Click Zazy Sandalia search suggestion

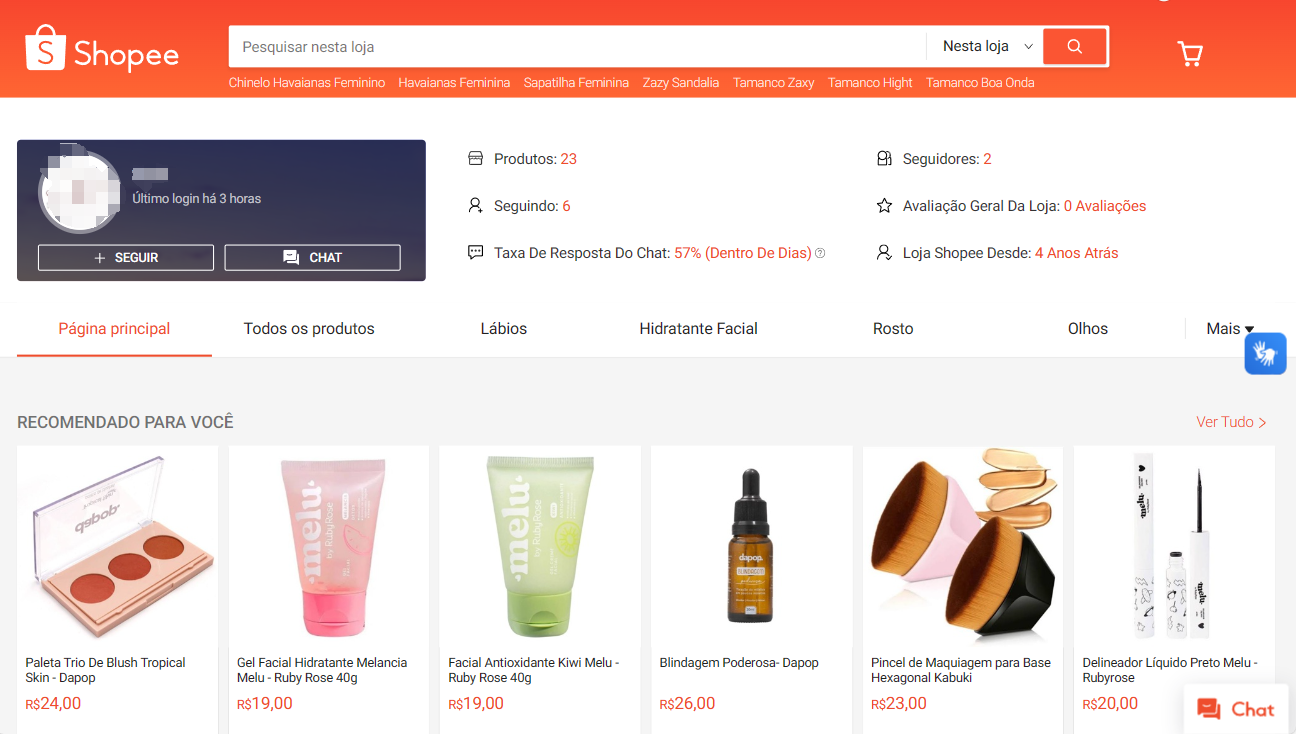click(681, 83)
